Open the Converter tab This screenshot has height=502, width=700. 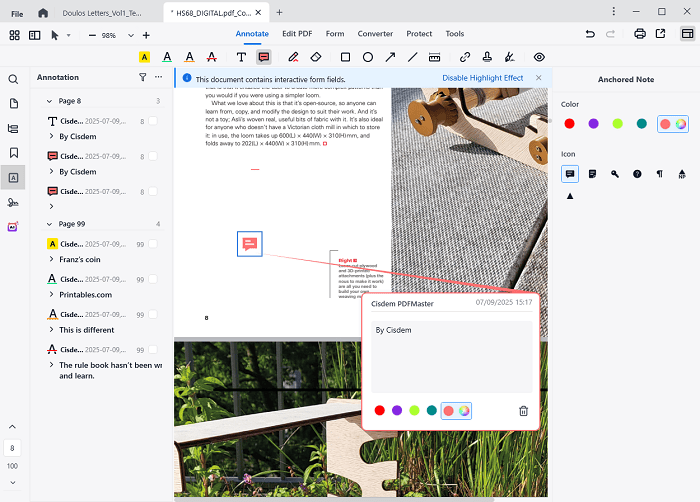coord(375,34)
